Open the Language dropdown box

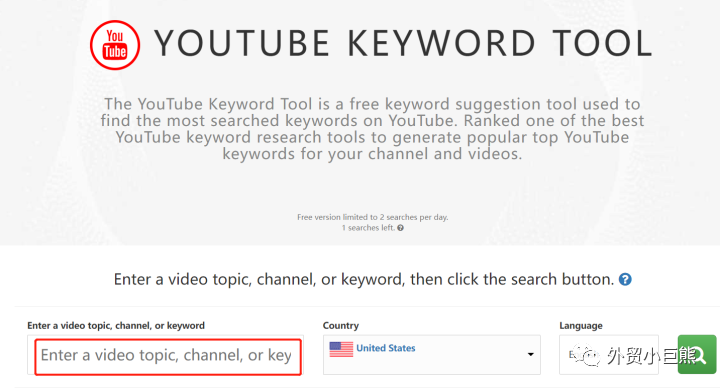pyautogui.click(x=609, y=354)
